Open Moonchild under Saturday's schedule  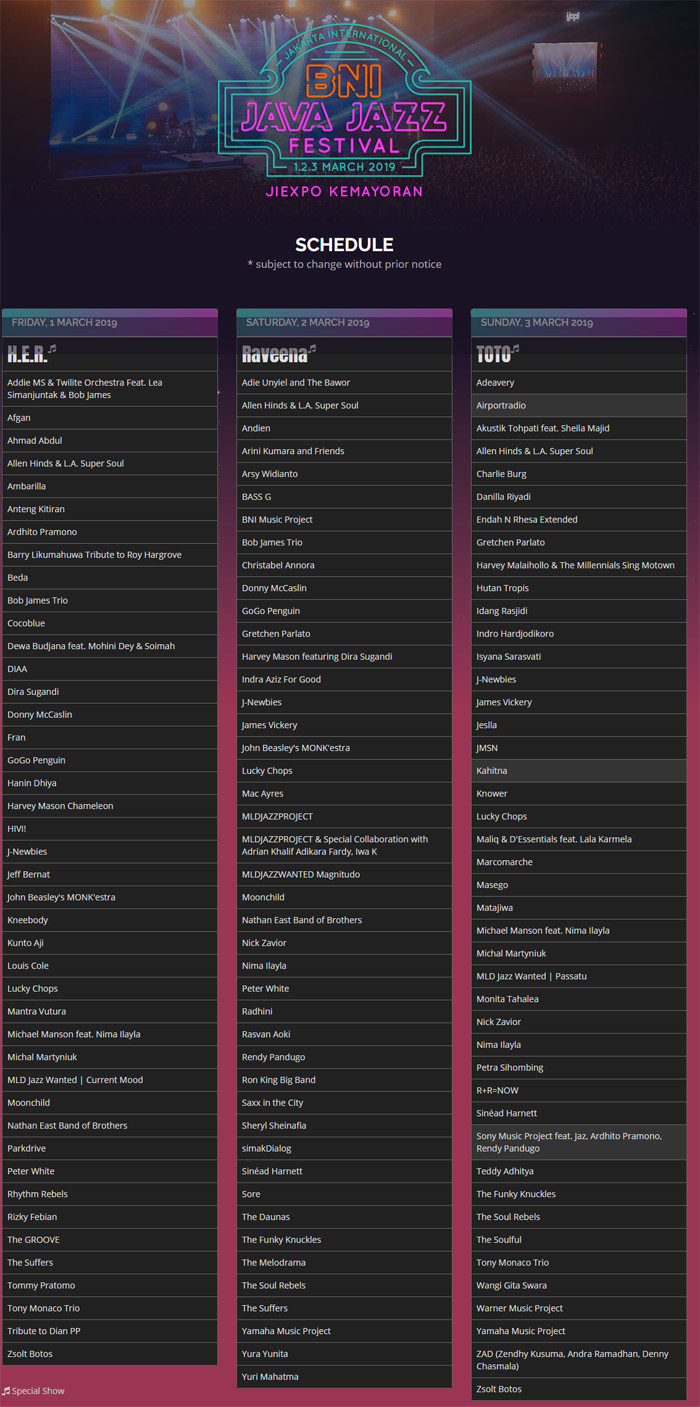[x=344, y=897]
